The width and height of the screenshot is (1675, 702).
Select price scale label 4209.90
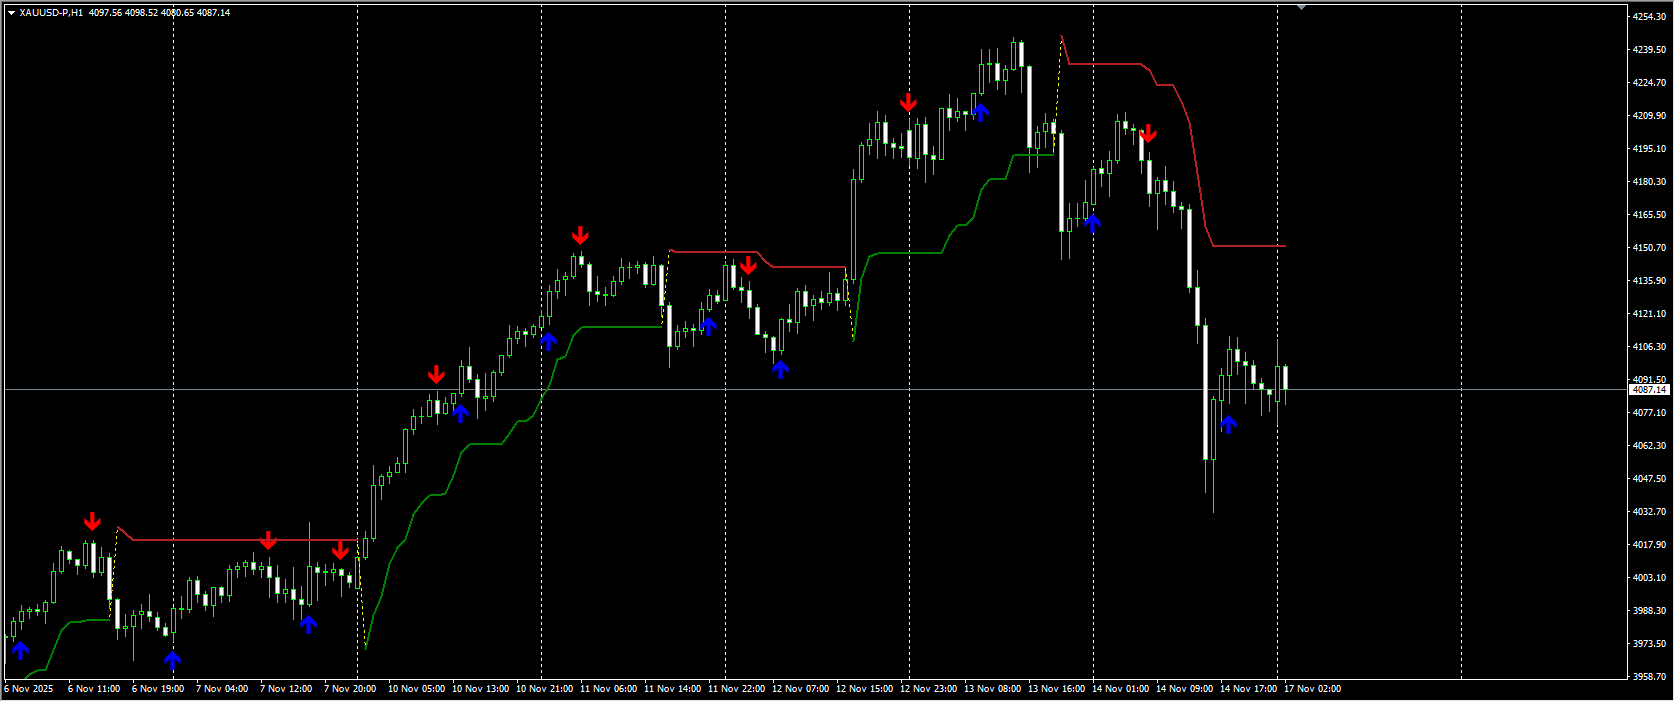(x=1650, y=116)
